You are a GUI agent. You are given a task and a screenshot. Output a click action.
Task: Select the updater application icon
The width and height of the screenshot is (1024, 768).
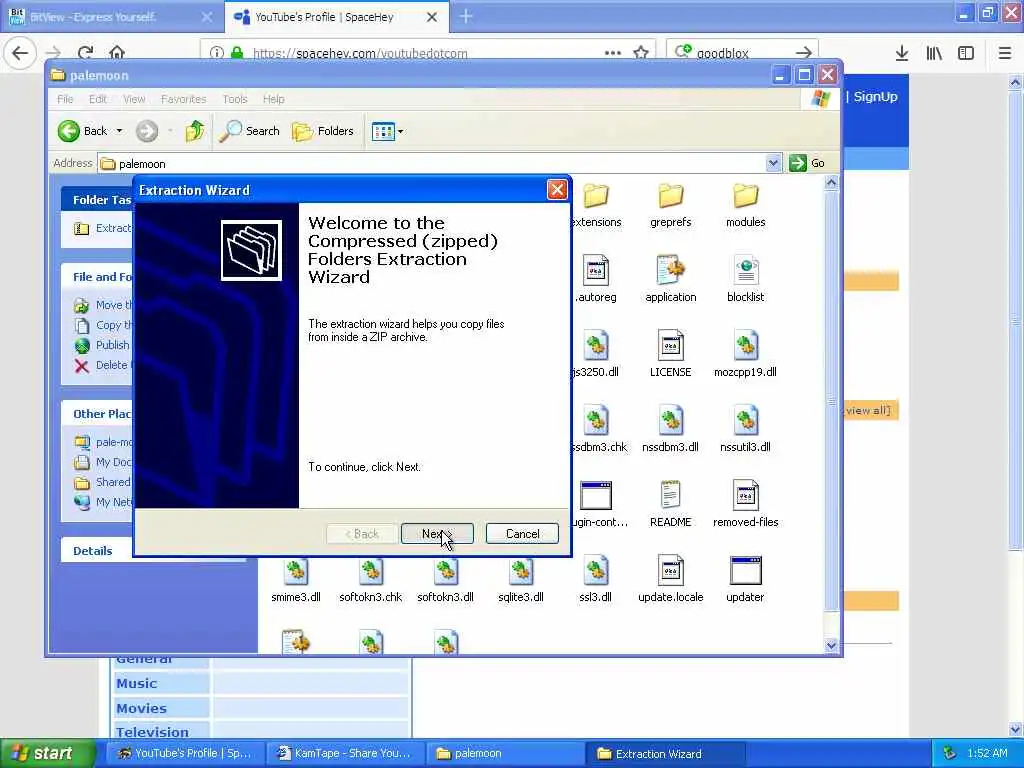[745, 570]
